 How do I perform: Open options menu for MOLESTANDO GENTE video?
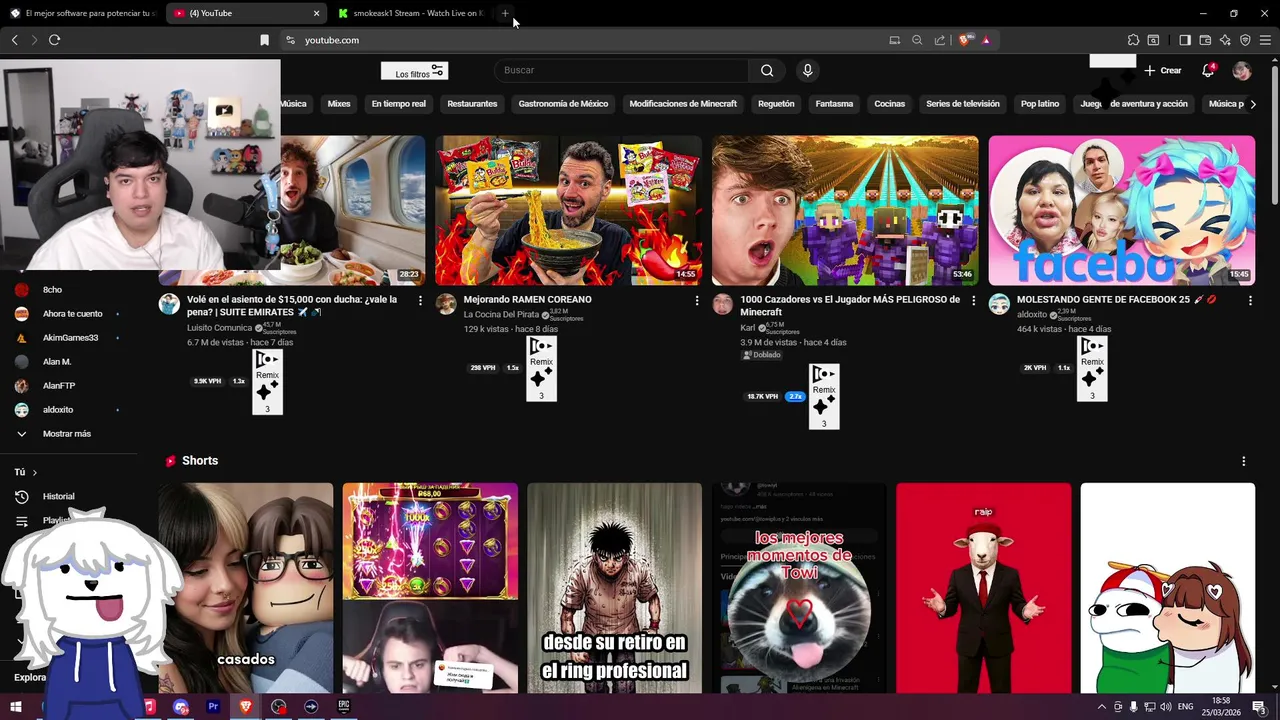click(x=1250, y=300)
